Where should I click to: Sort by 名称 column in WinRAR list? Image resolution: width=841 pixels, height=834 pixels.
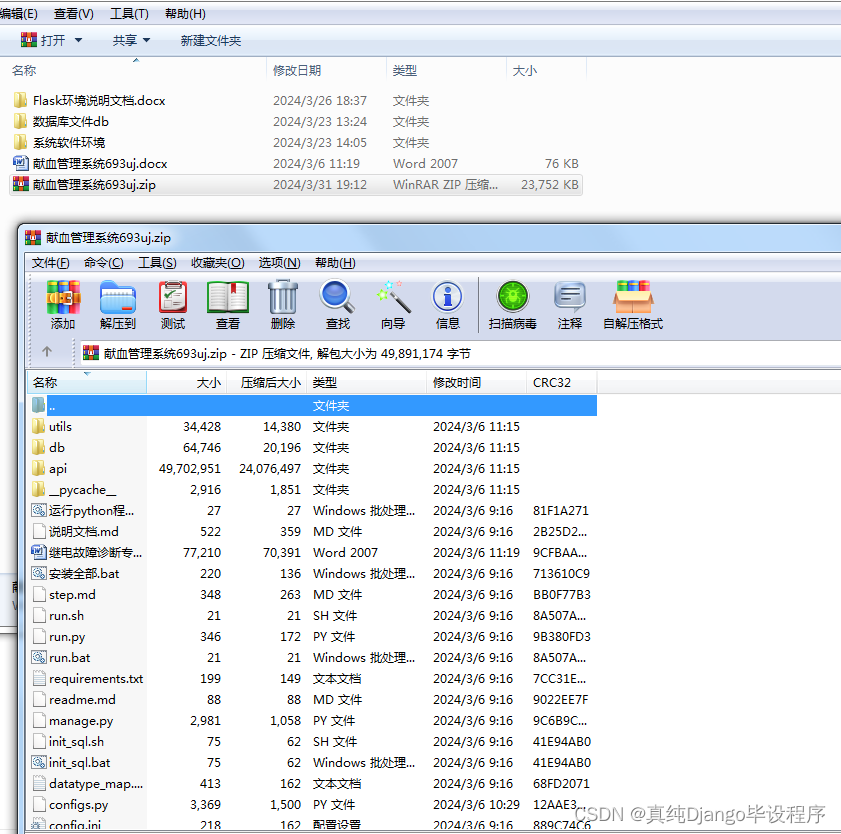(x=87, y=383)
